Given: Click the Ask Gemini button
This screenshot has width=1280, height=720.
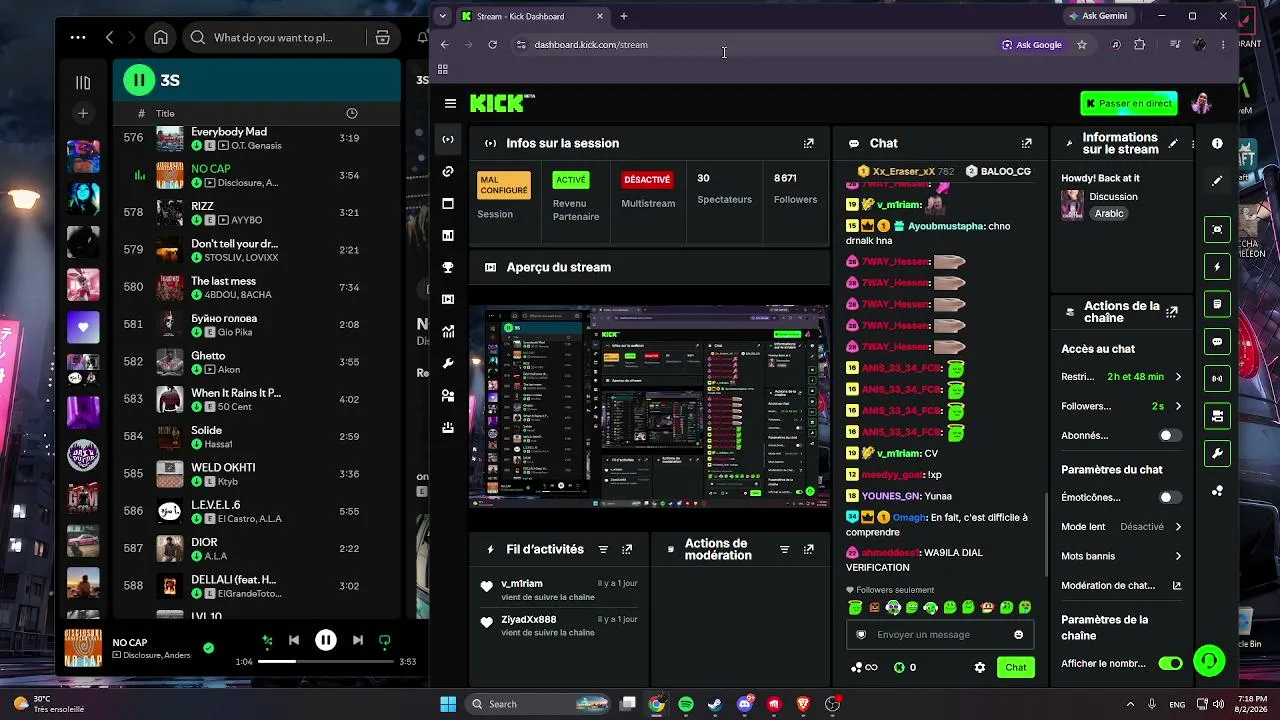Looking at the screenshot, I should [x=1099, y=16].
